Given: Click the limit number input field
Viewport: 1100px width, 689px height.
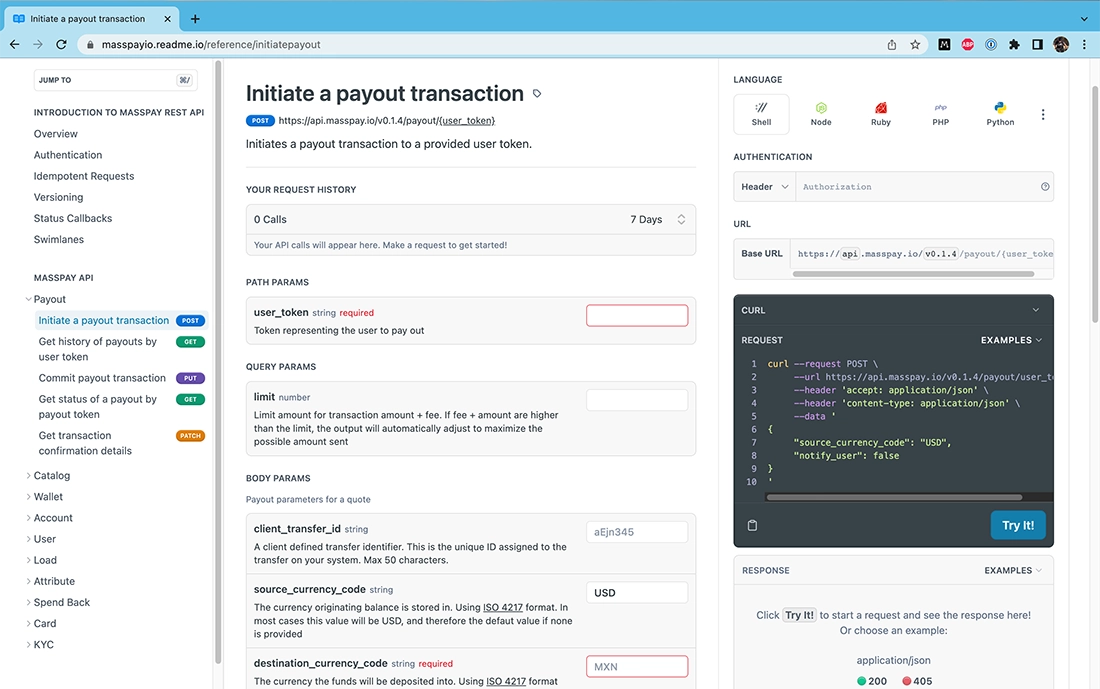Looking at the screenshot, I should pyautogui.click(x=637, y=400).
